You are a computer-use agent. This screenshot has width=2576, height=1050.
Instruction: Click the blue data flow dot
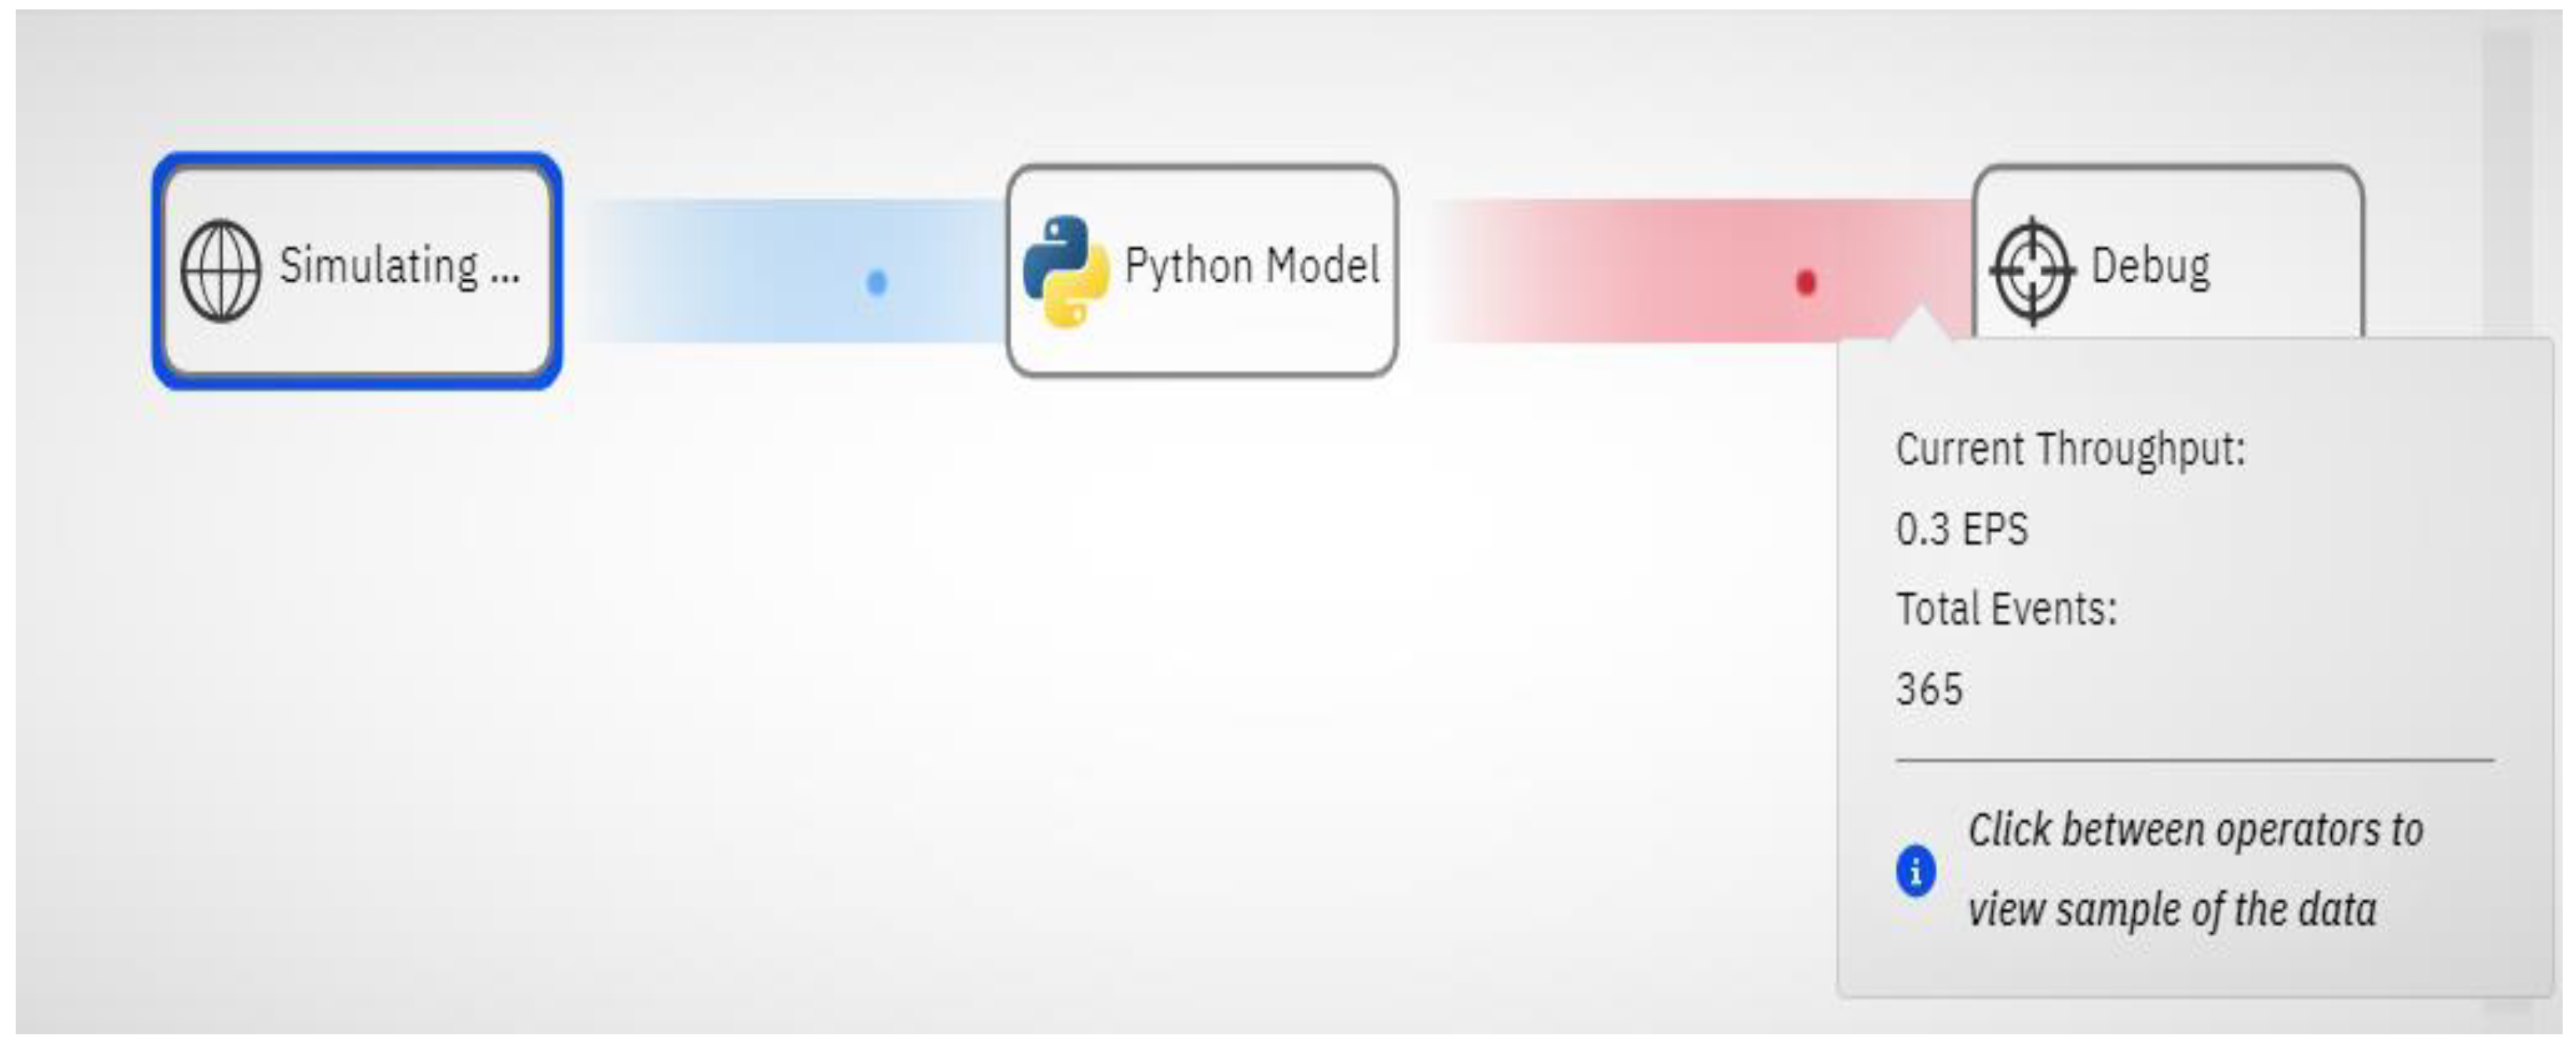pyautogui.click(x=877, y=283)
